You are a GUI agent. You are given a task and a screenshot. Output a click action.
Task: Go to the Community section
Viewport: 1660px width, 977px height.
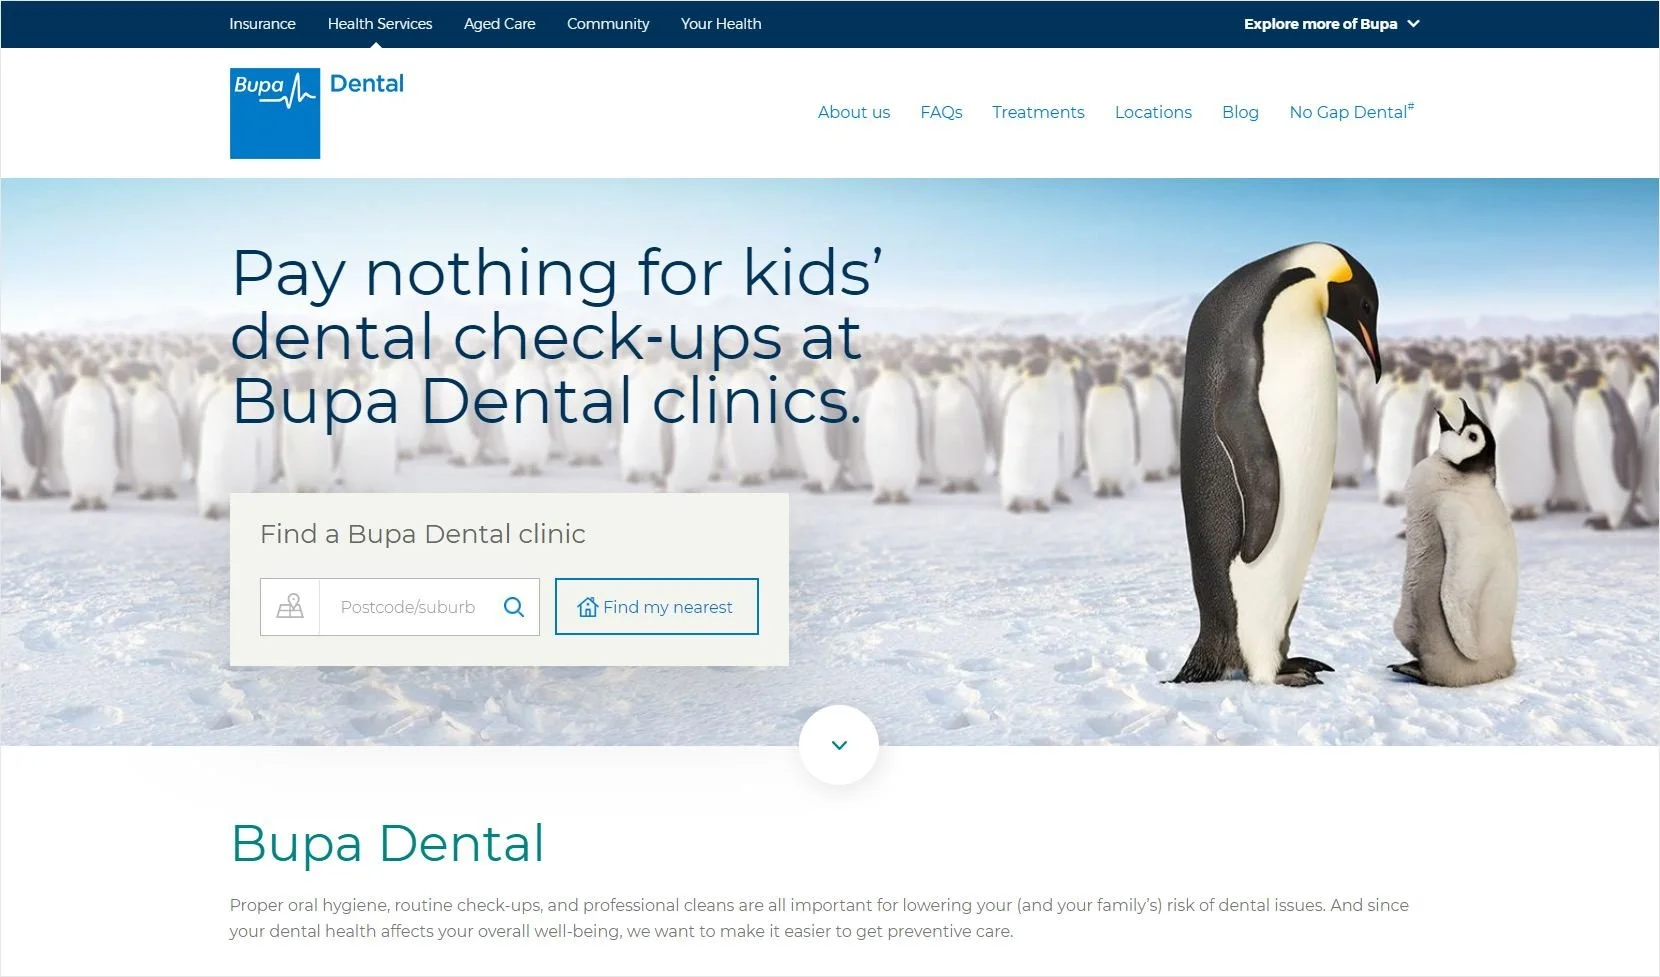click(608, 24)
